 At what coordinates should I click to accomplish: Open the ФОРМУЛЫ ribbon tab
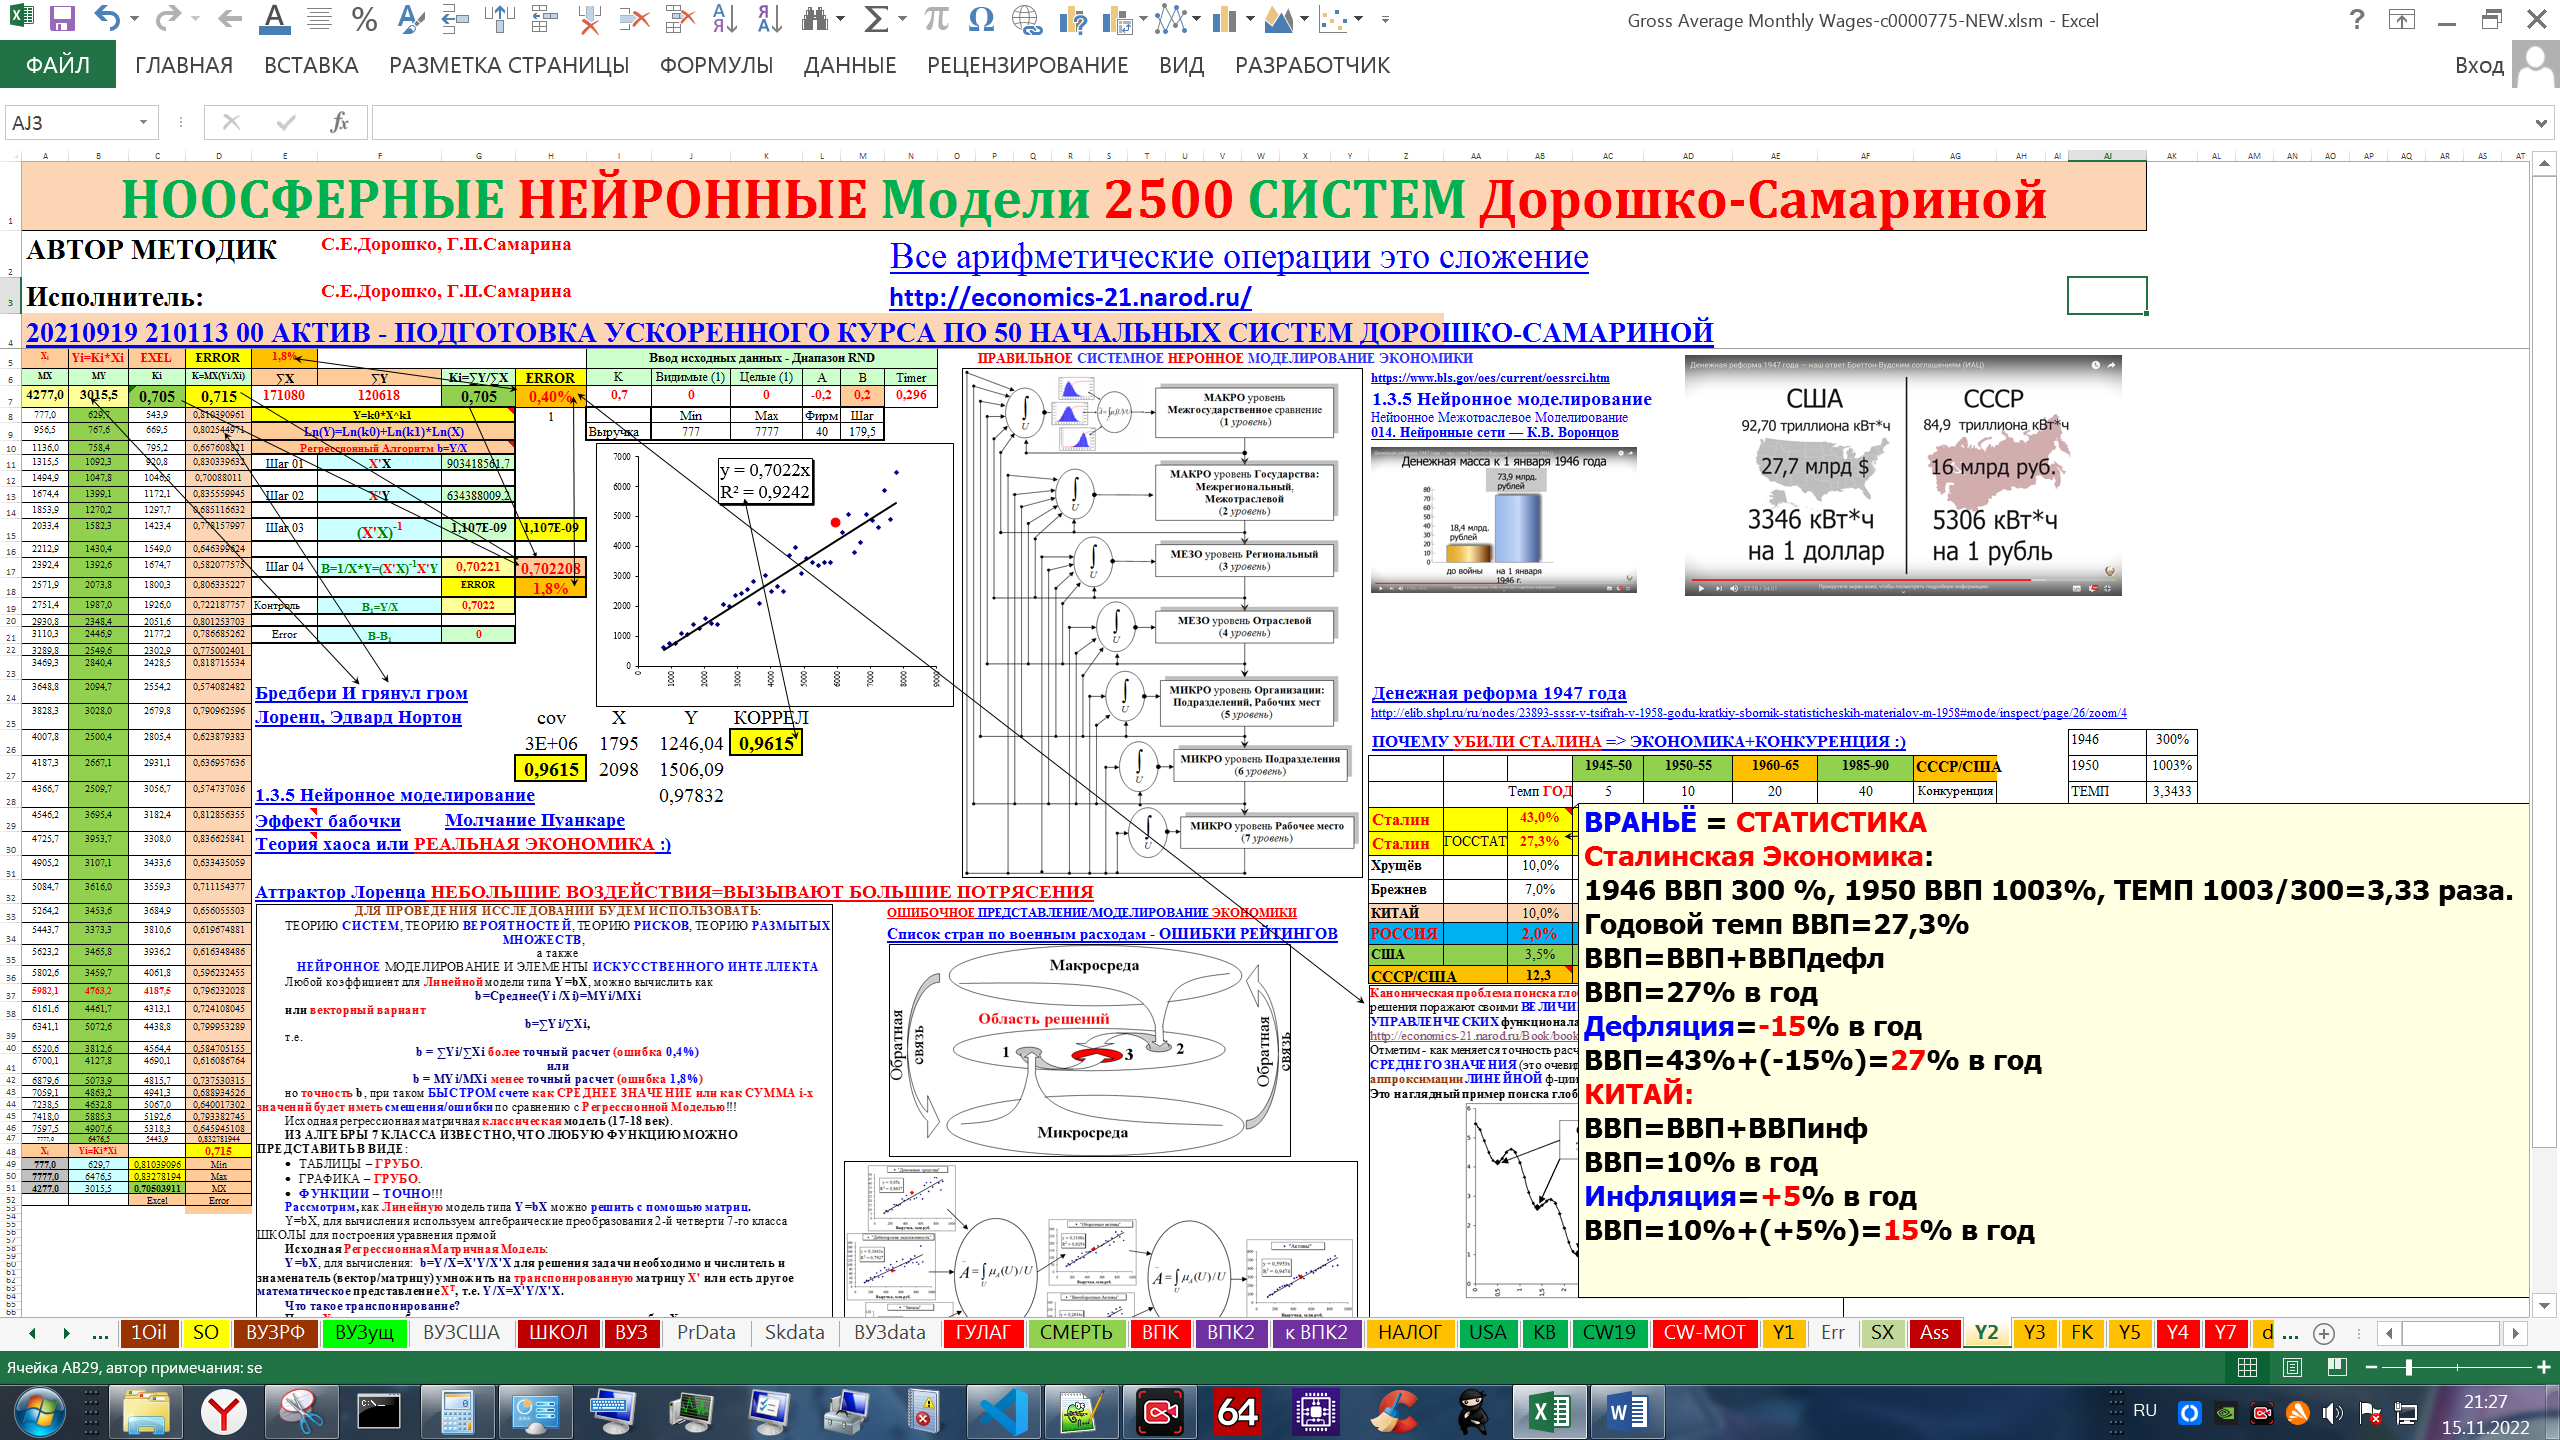716,66
